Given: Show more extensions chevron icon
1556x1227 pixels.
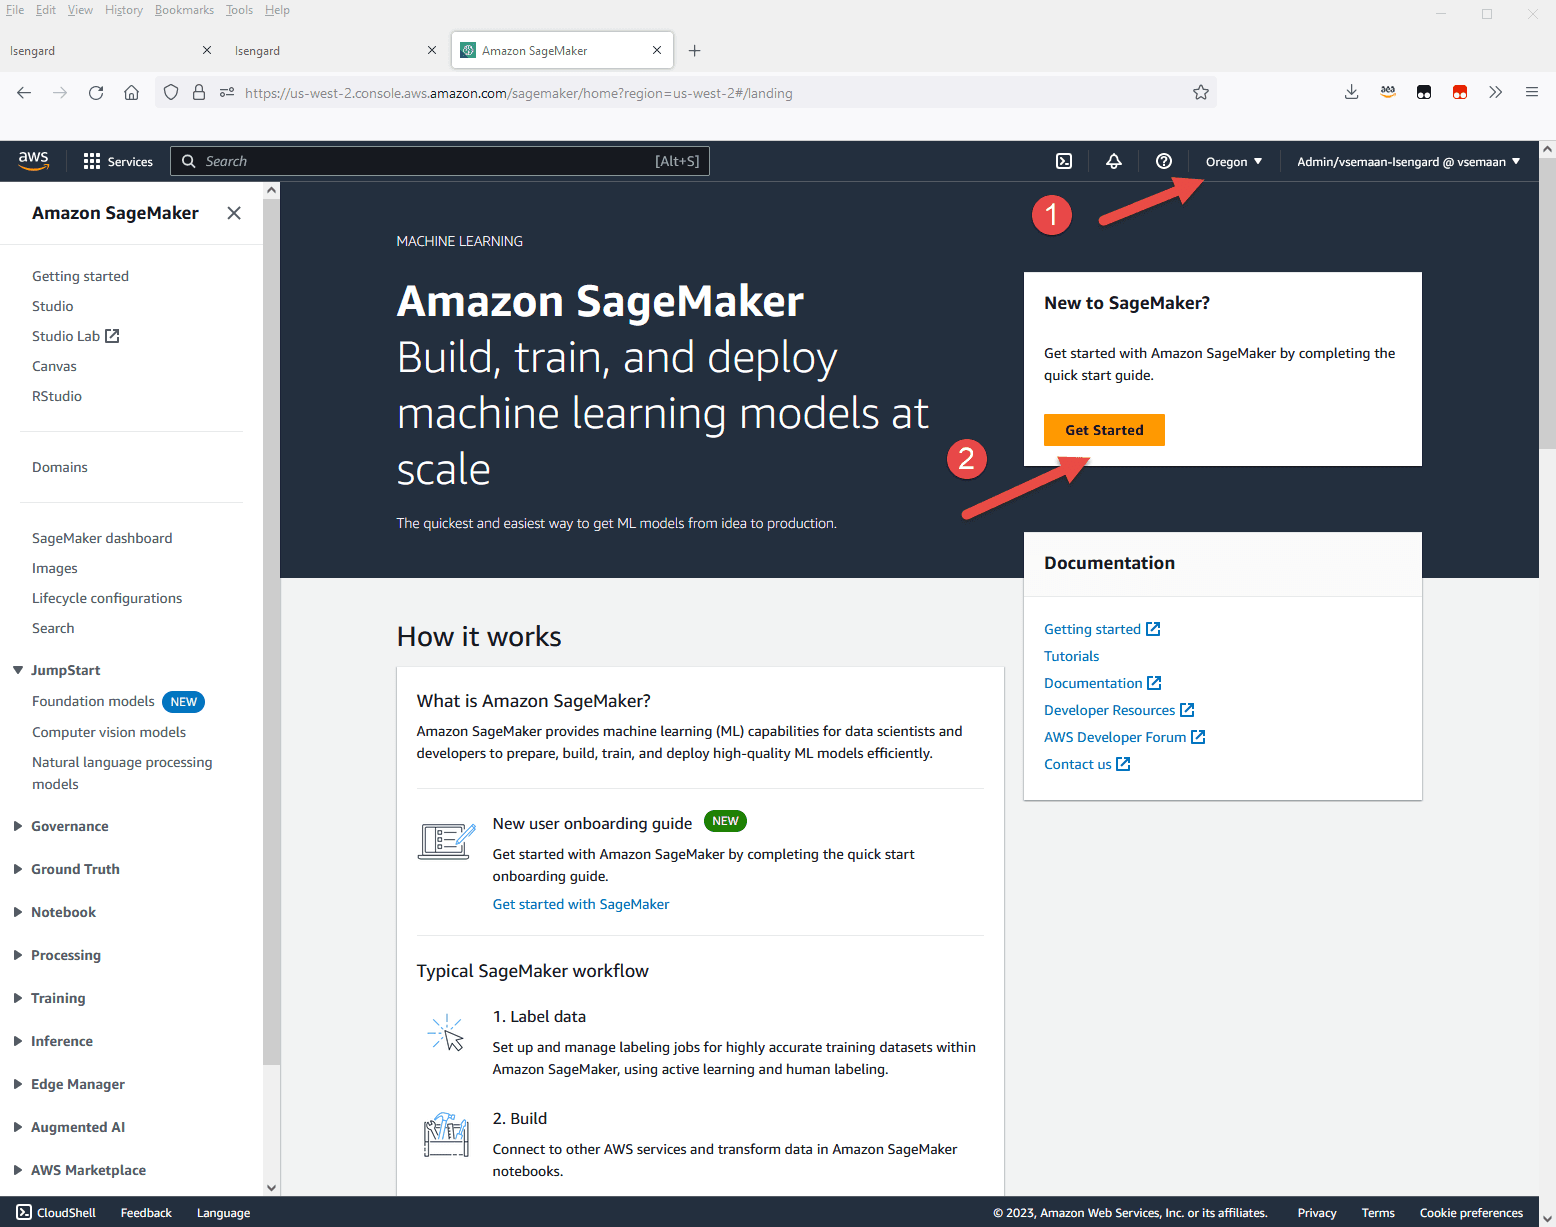Looking at the screenshot, I should [x=1495, y=92].
